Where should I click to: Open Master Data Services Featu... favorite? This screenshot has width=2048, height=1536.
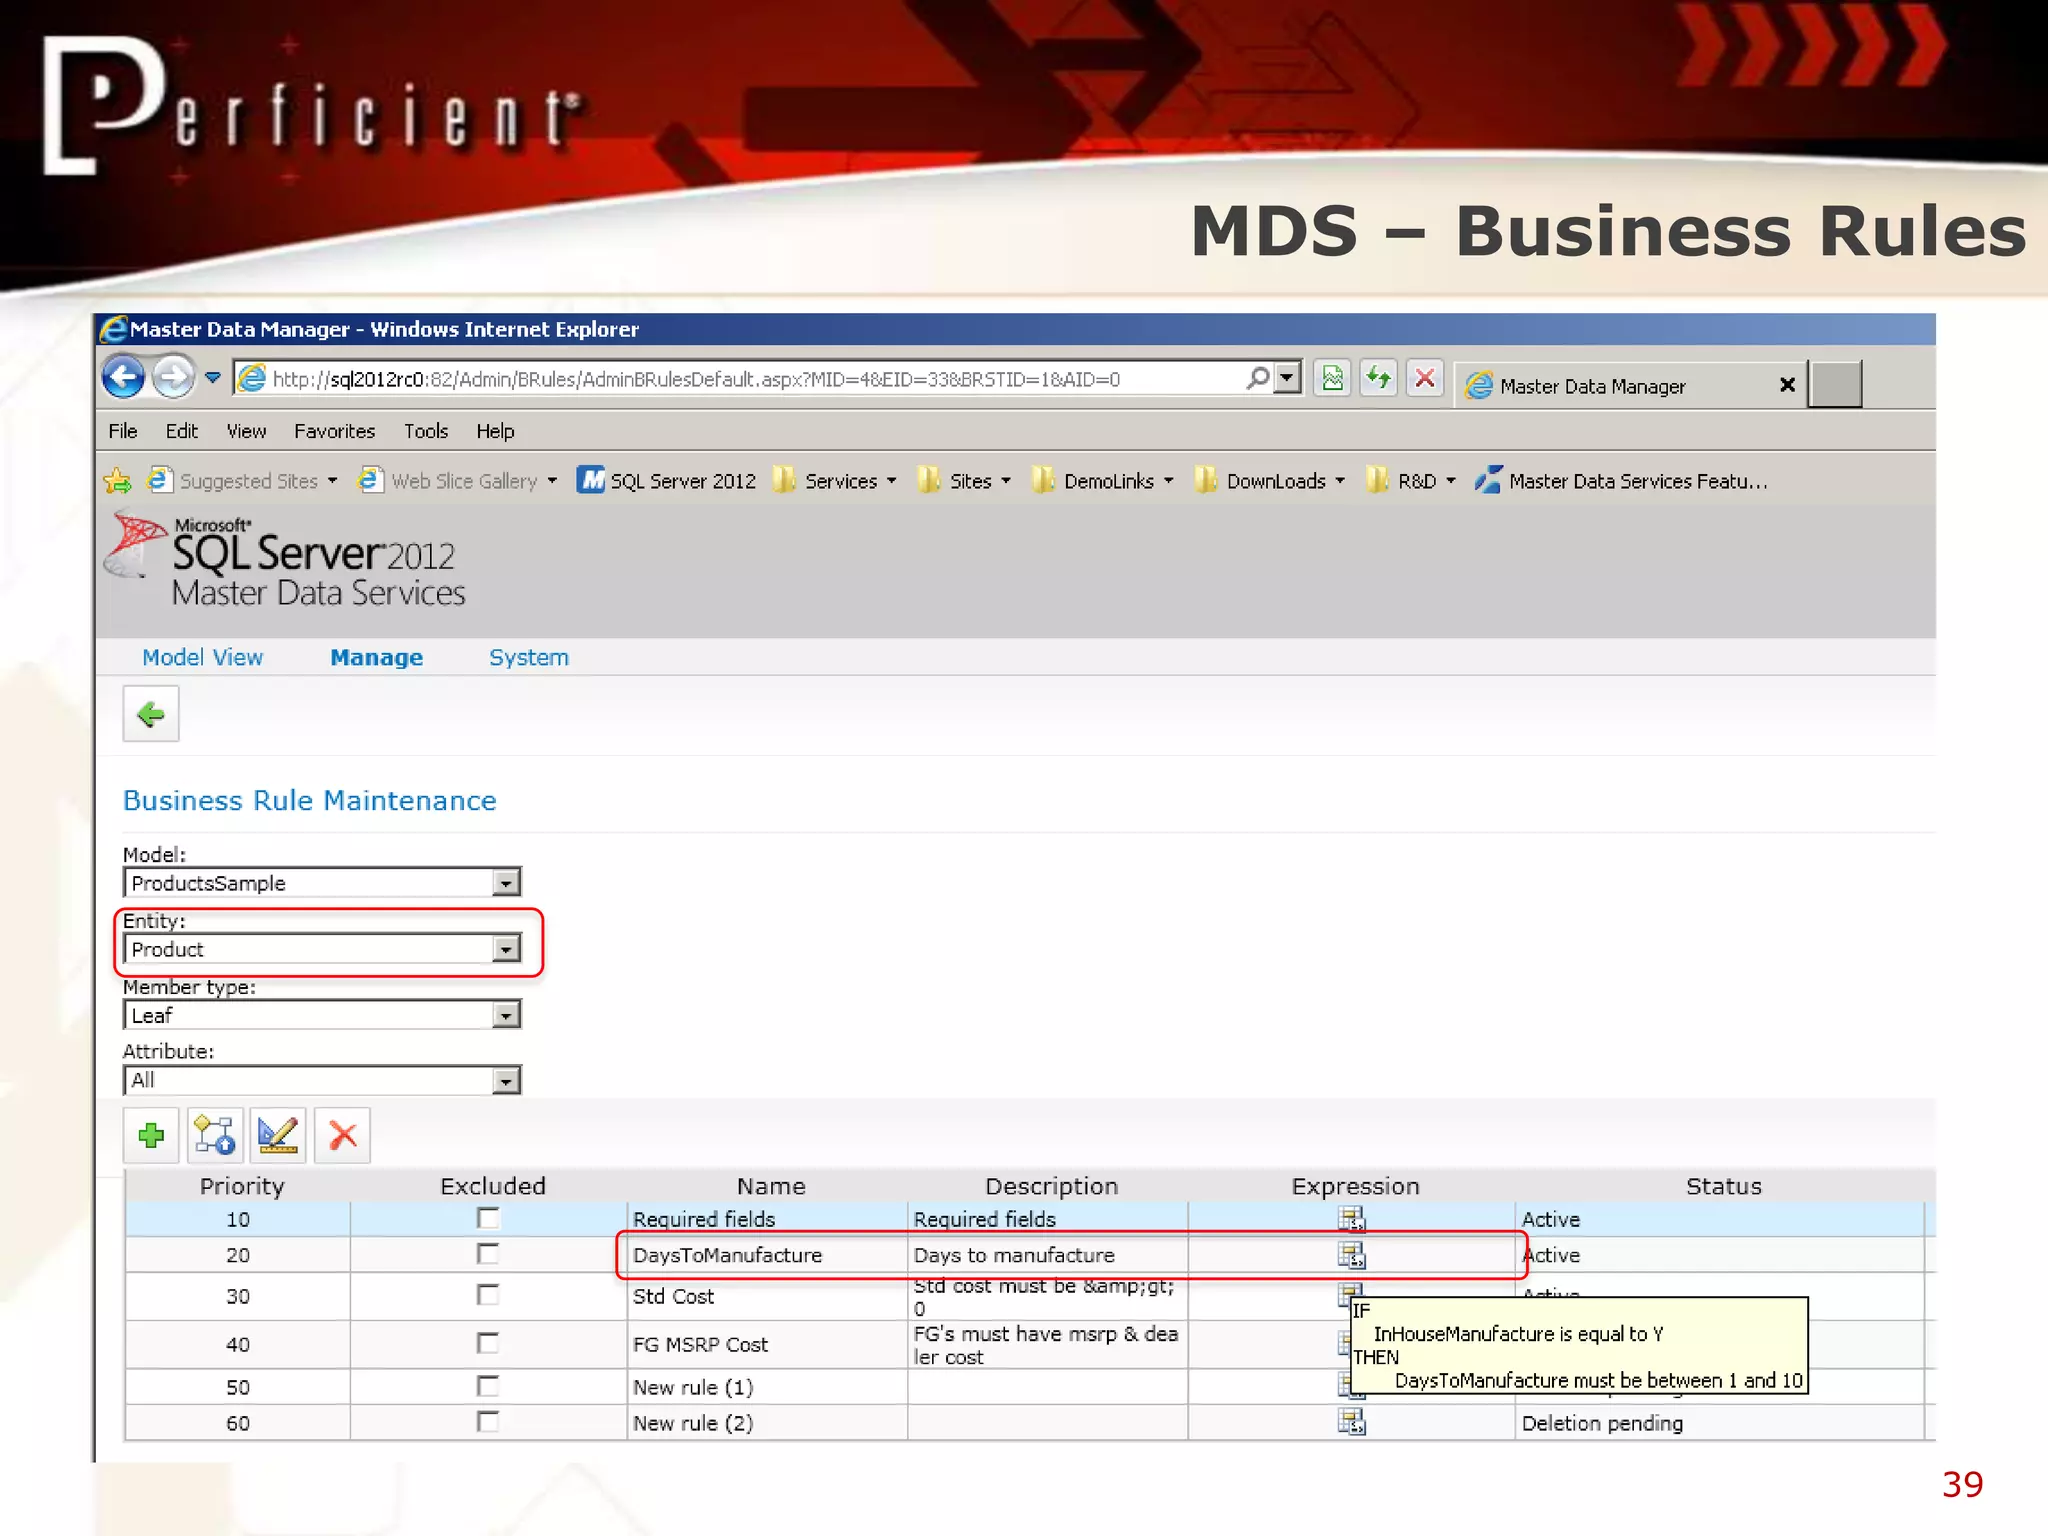coord(1621,481)
